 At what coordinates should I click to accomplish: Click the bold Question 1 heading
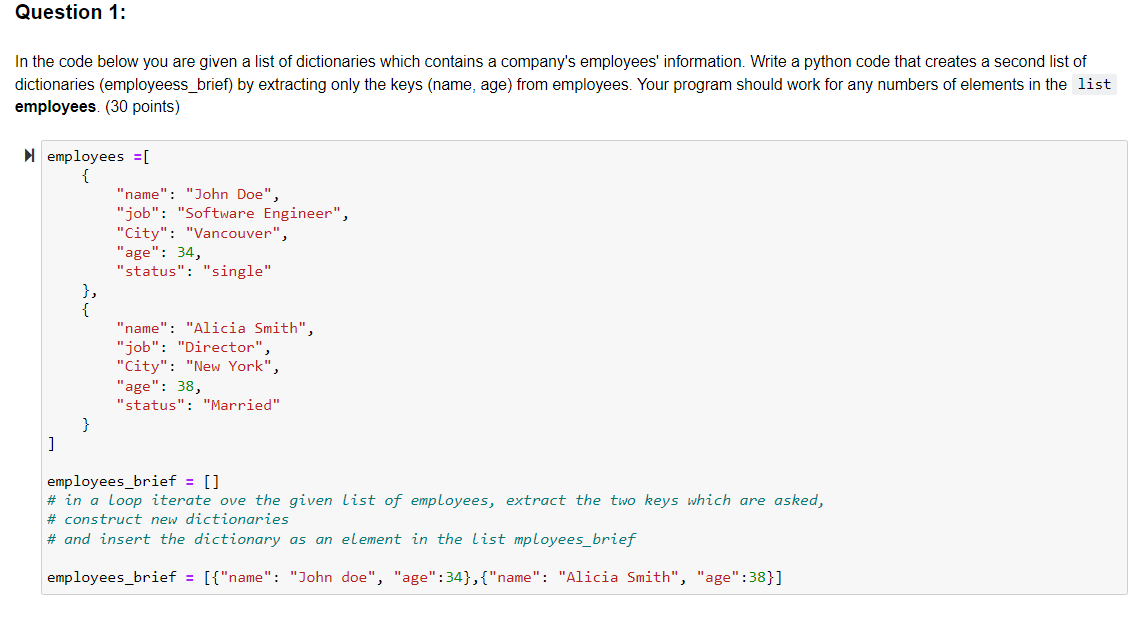[x=69, y=13]
